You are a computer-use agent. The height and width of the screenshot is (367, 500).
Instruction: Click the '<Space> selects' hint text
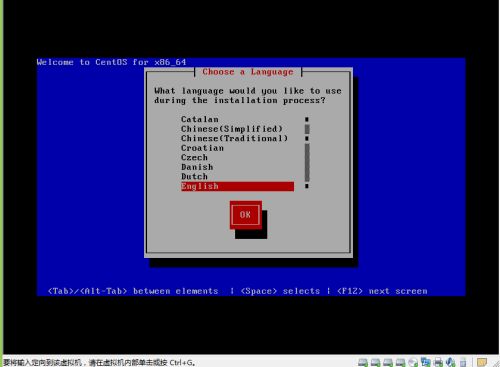(280, 291)
